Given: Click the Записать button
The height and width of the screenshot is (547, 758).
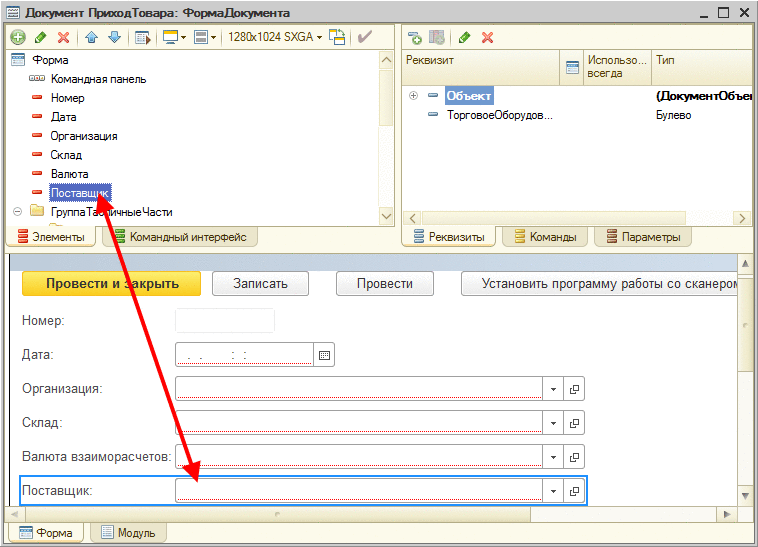Looking at the screenshot, I should point(261,283).
